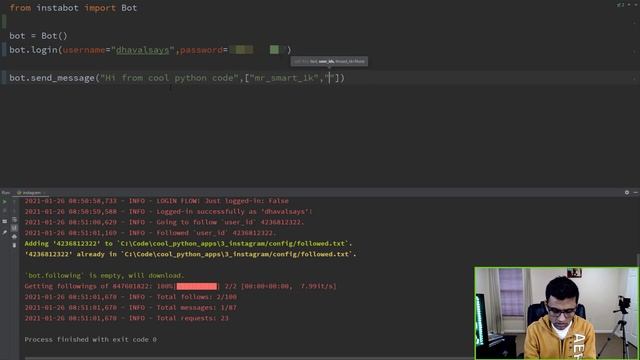
Task: Click the down-the-stack-trace arrow in Run panel
Action: click(x=14, y=211)
